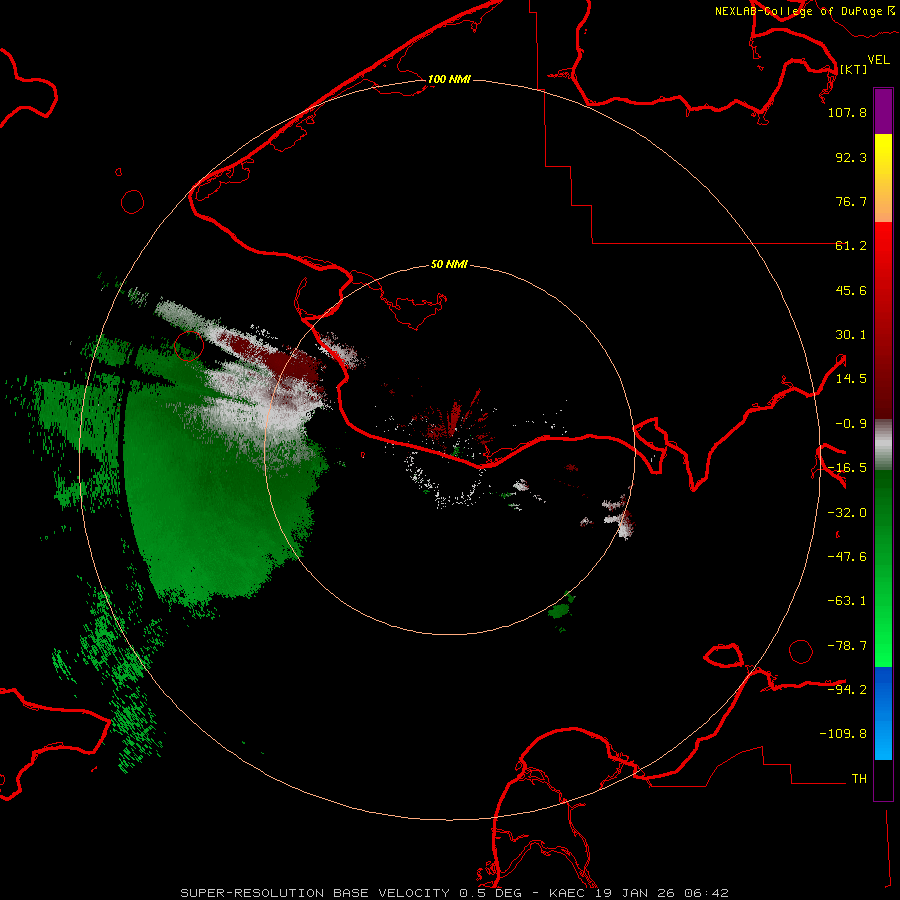The width and height of the screenshot is (900, 900).
Task: Pick the blue segment of the velocity scale
Action: [883, 713]
